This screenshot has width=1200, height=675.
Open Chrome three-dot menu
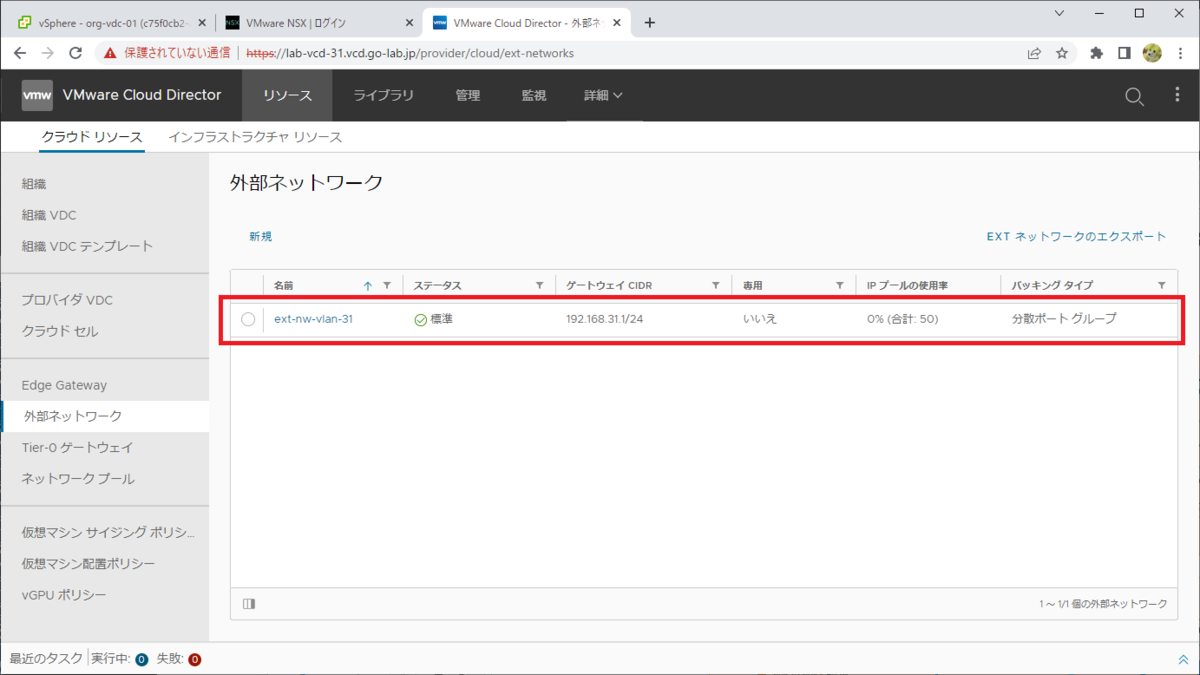tap(1181, 53)
